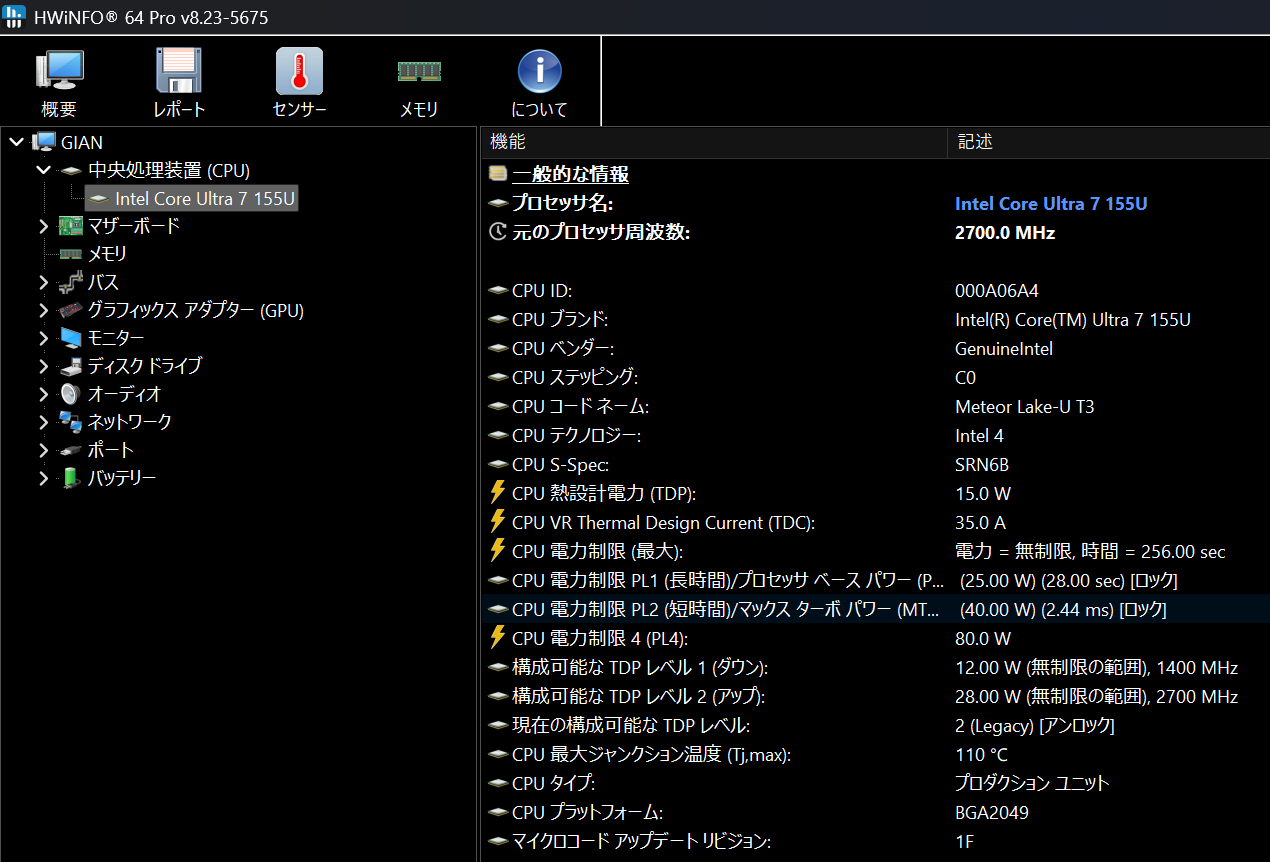
Task: Select the CPU コード ネーム row
Action: [875, 406]
